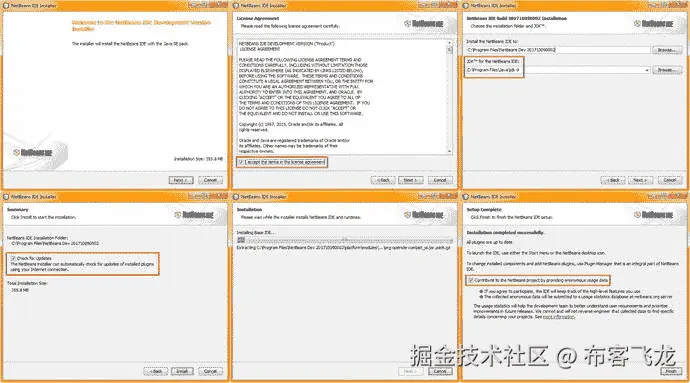The image size is (690, 383).
Task: Click Cancel in the installation folder window
Action: click(670, 180)
